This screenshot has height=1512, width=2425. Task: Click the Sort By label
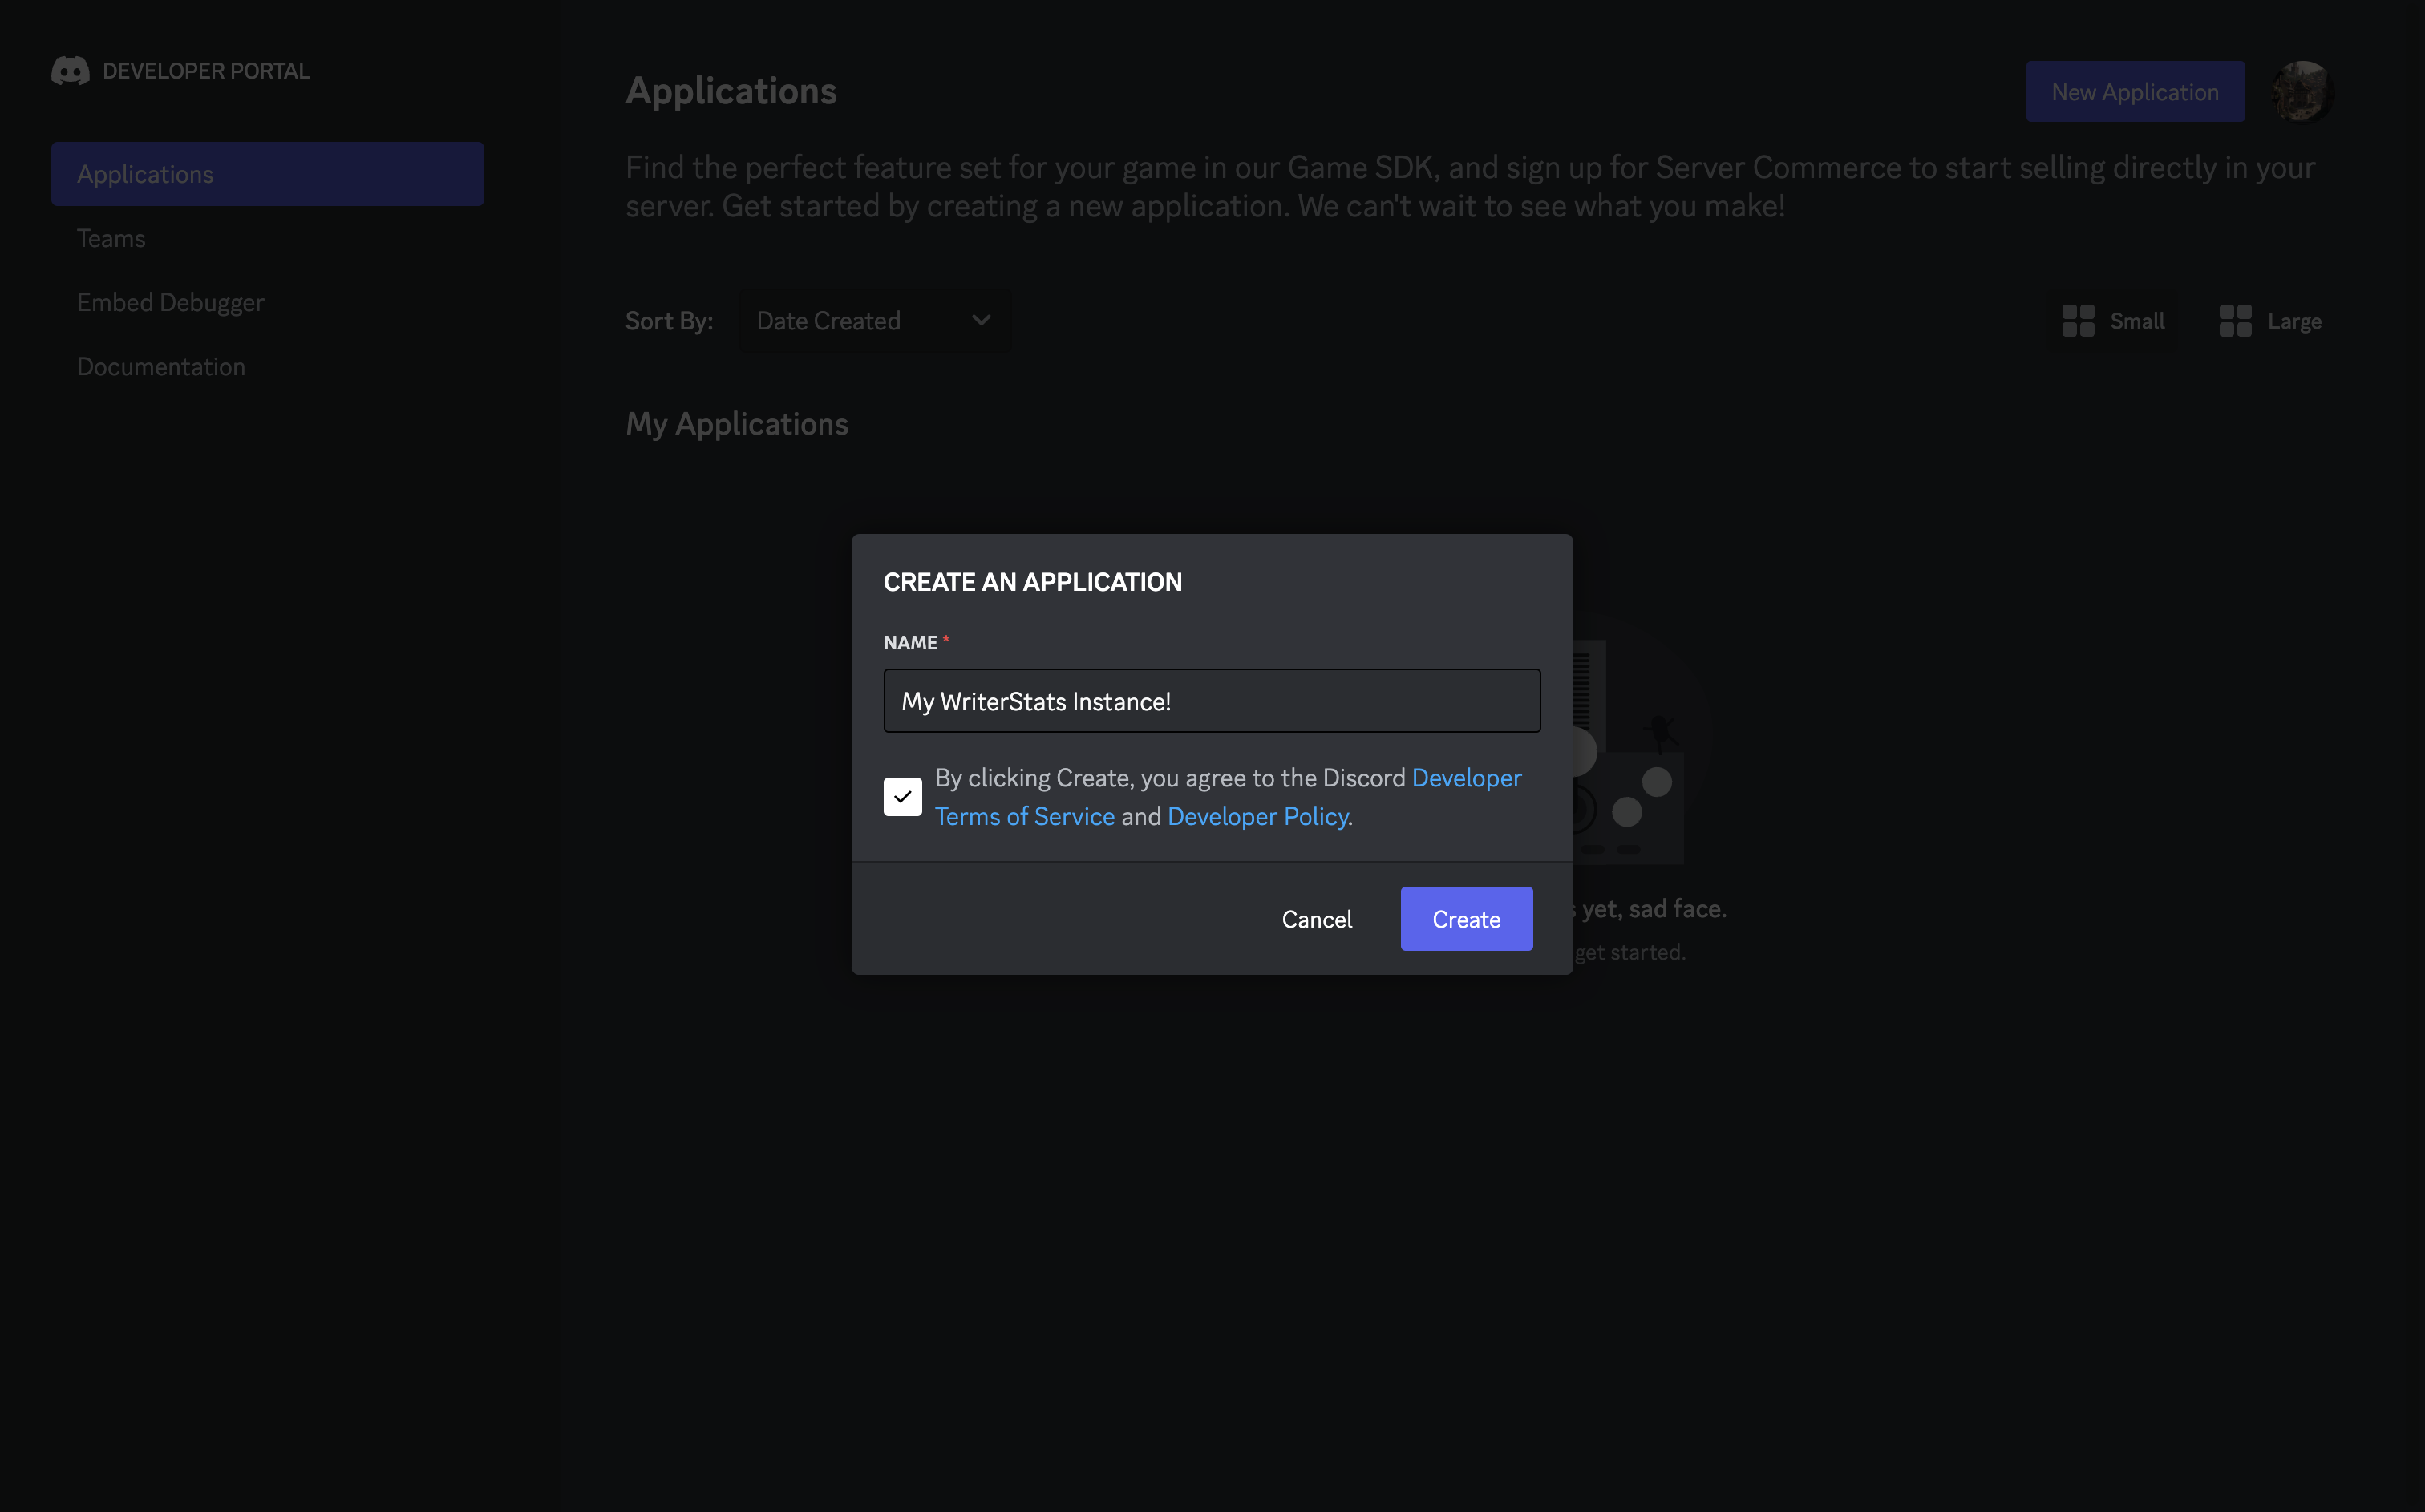tap(669, 321)
